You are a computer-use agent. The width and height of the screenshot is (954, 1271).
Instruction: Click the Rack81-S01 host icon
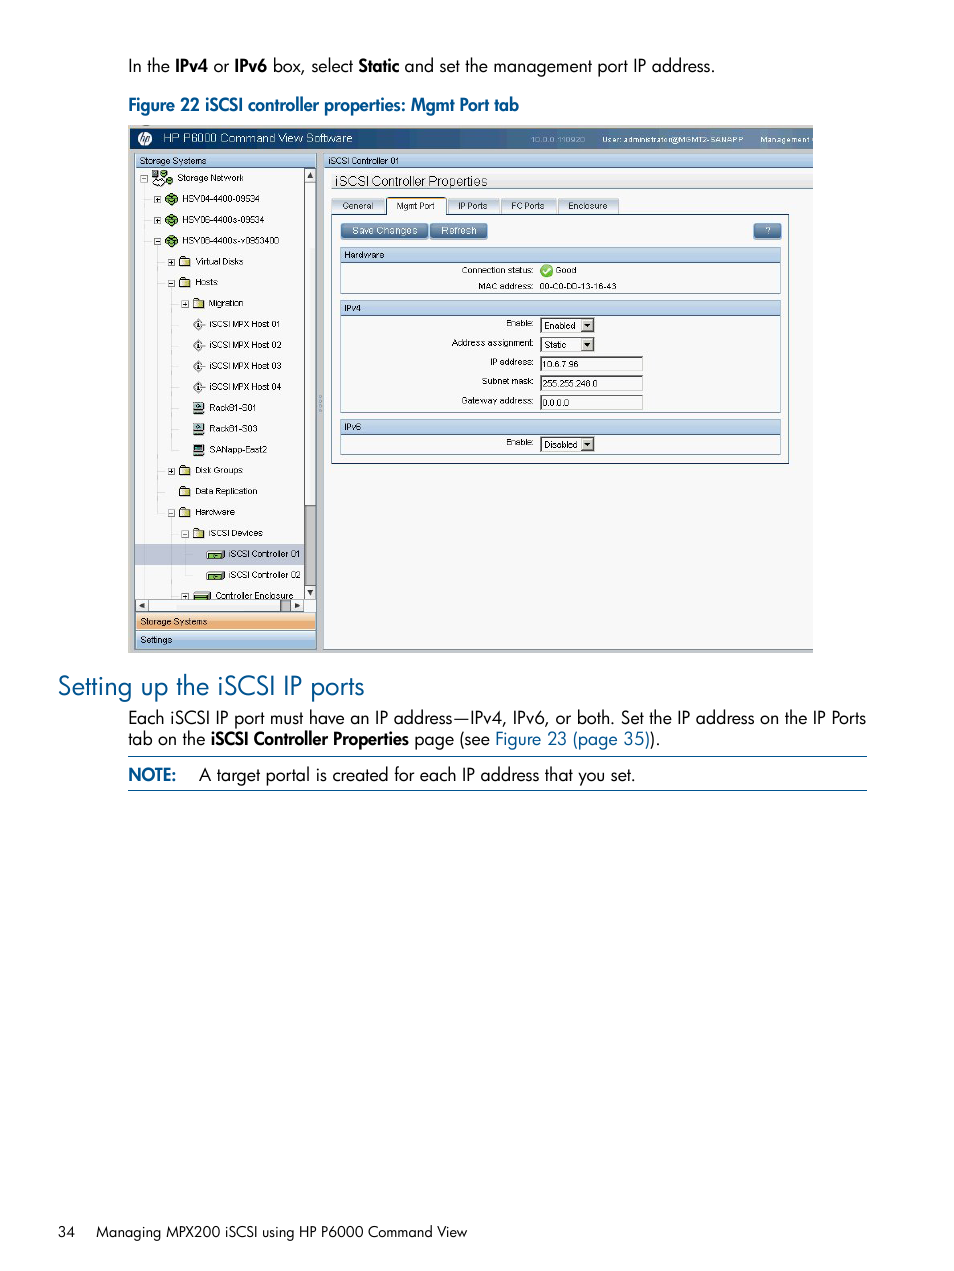pyautogui.click(x=199, y=408)
